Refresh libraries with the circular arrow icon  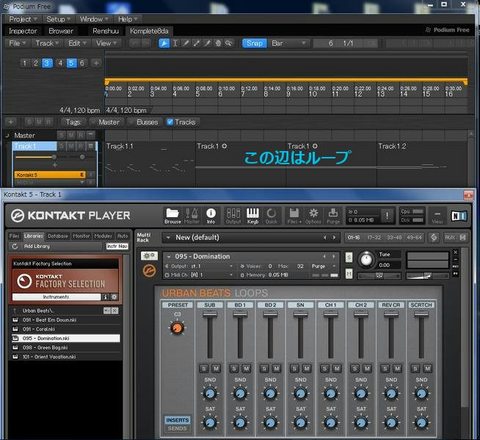click(x=15, y=246)
